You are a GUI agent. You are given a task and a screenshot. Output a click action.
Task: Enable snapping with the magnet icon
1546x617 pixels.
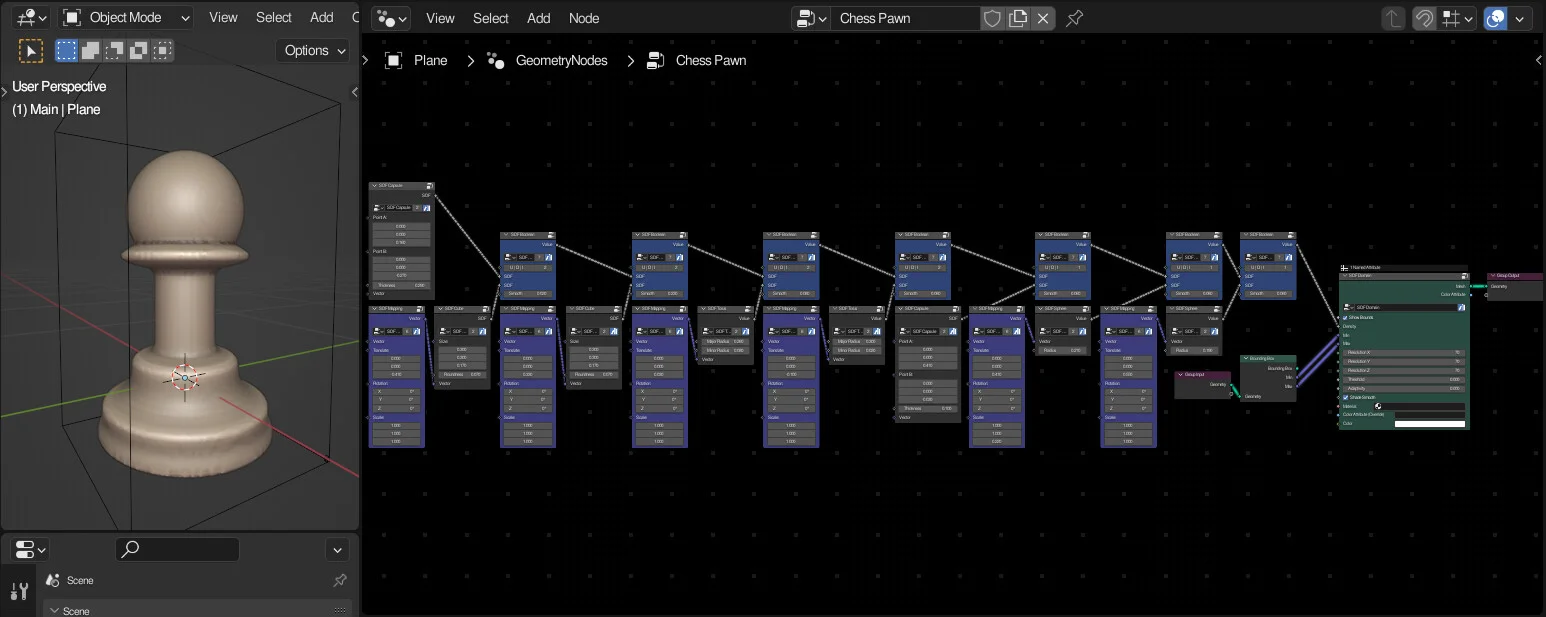point(1424,18)
